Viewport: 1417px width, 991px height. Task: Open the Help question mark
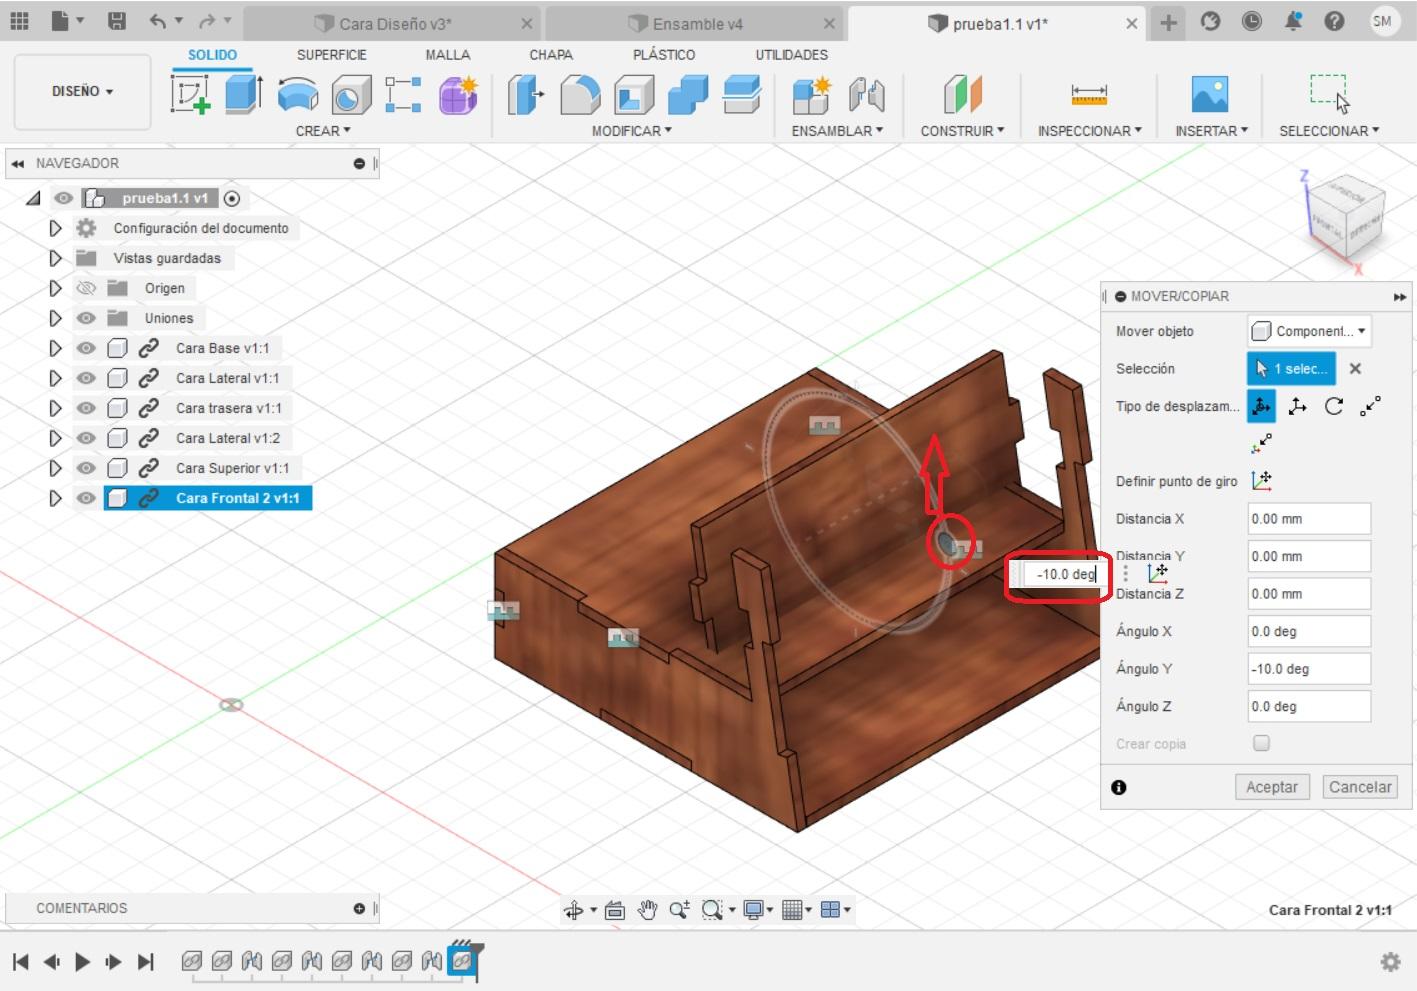click(x=1334, y=21)
